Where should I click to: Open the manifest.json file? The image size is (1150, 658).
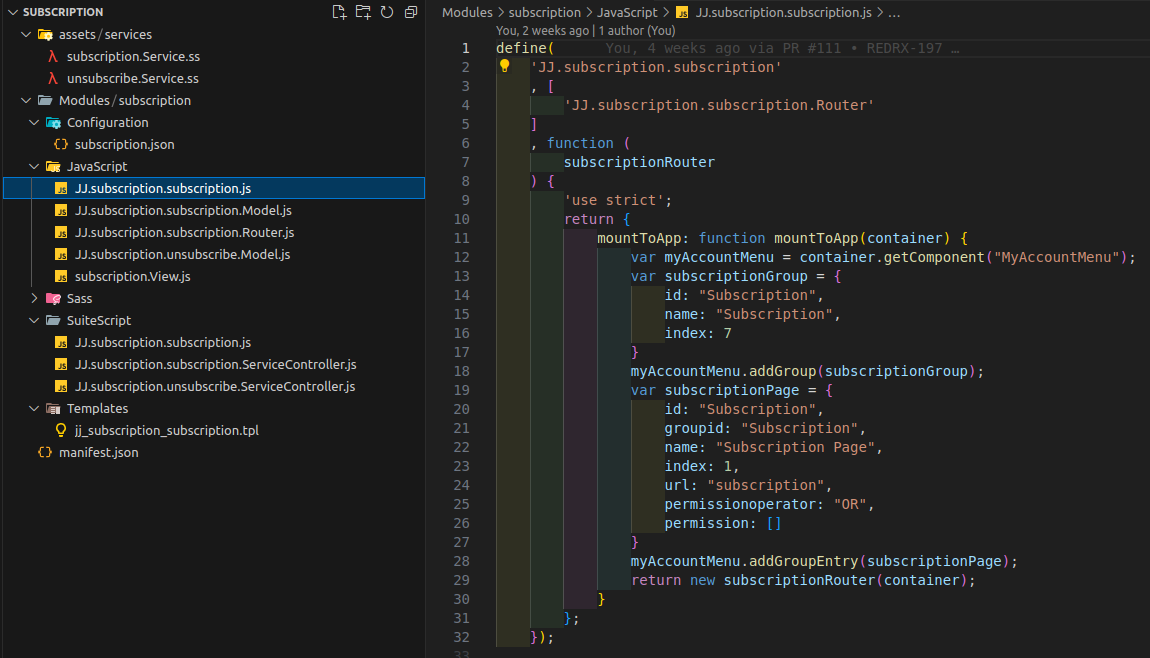pos(98,452)
